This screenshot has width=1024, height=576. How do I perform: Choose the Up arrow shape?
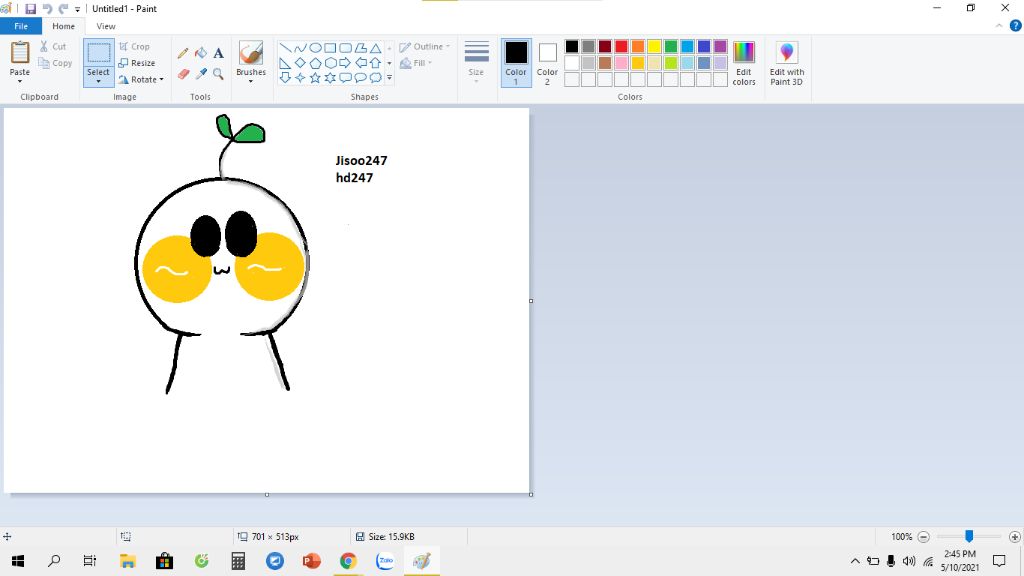376,63
